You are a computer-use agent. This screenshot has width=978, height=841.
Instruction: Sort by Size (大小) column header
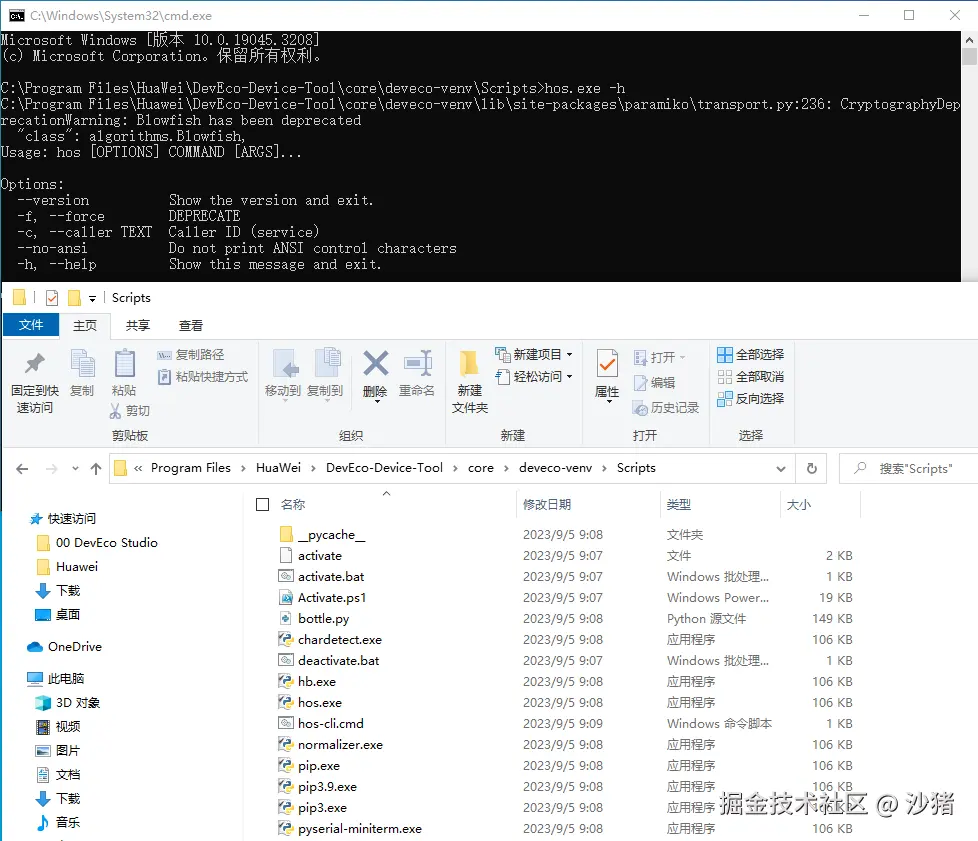click(798, 504)
